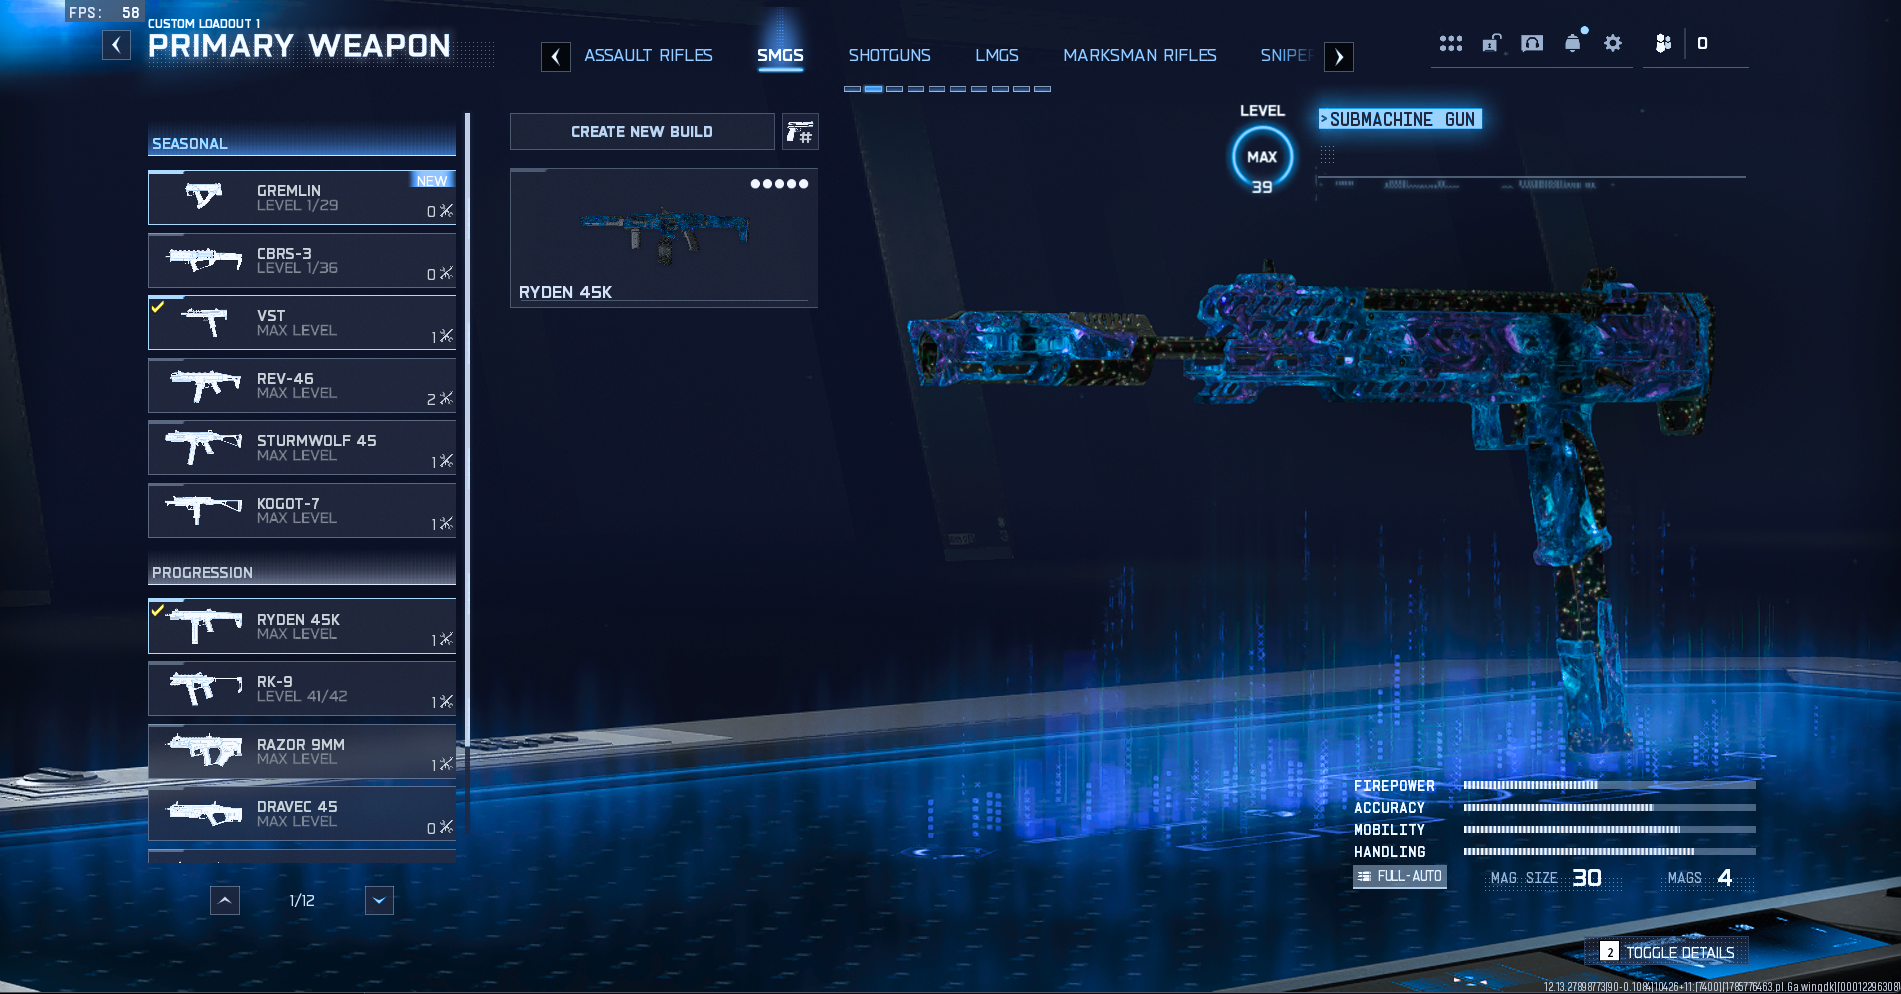Select the REV-46 weapon row
The height and width of the screenshot is (994, 1901).
click(x=302, y=386)
